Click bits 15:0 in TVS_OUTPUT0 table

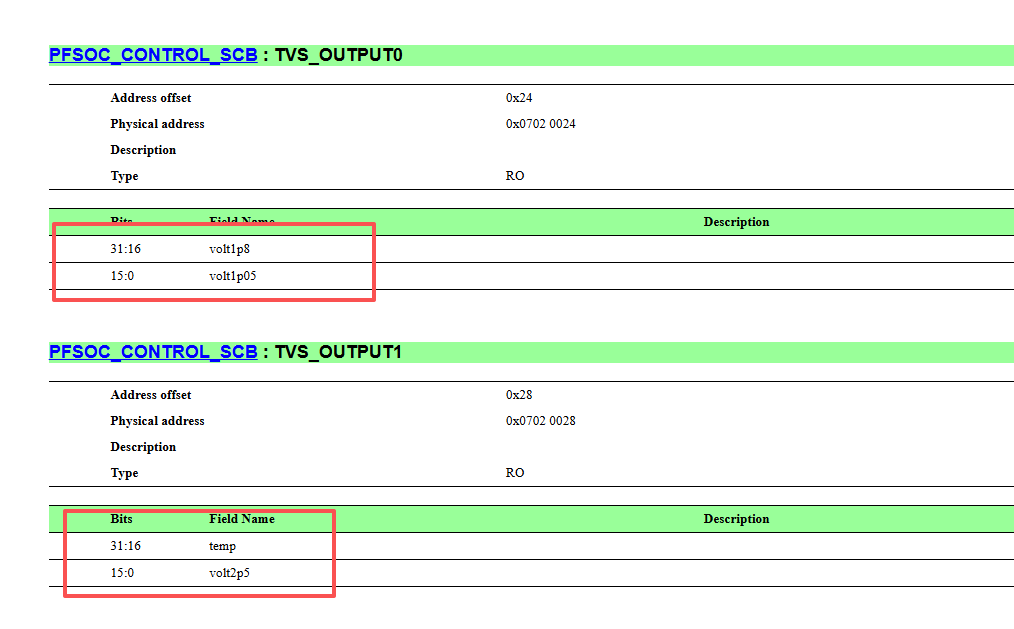(122, 276)
